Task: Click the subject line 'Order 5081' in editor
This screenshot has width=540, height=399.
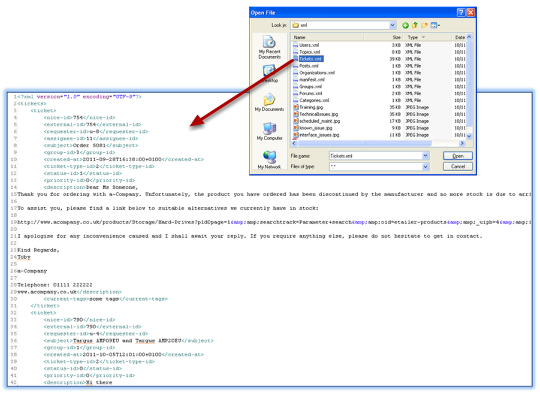Action: pyautogui.click(x=91, y=145)
